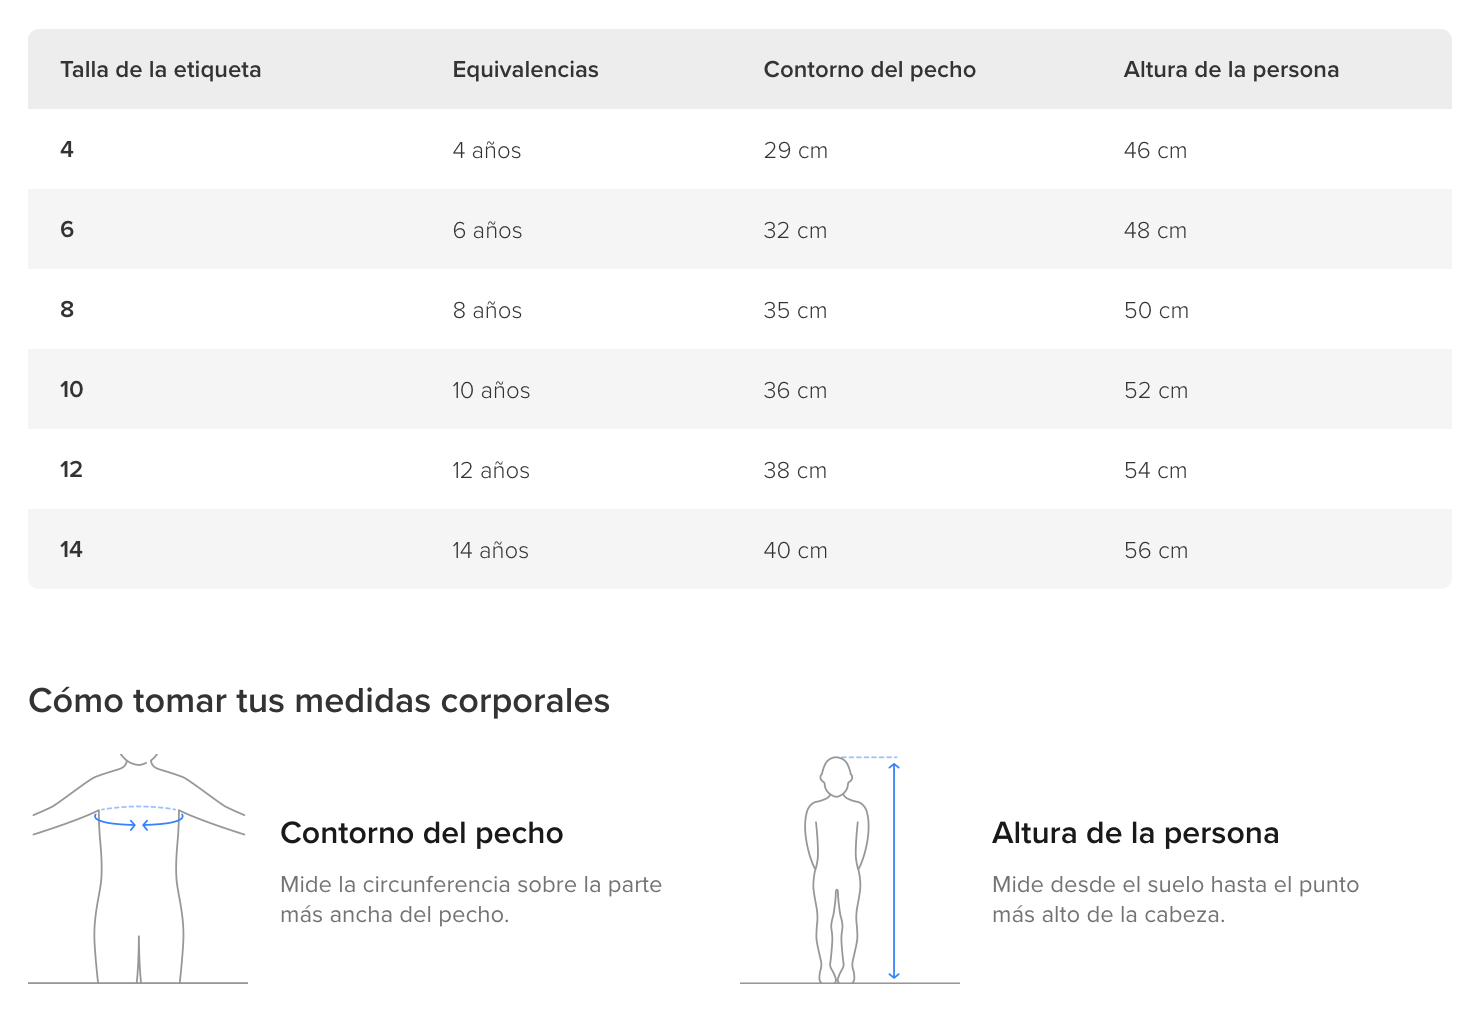The height and width of the screenshot is (1030, 1474).
Task: Select size 8 row label
Action: [x=67, y=310]
